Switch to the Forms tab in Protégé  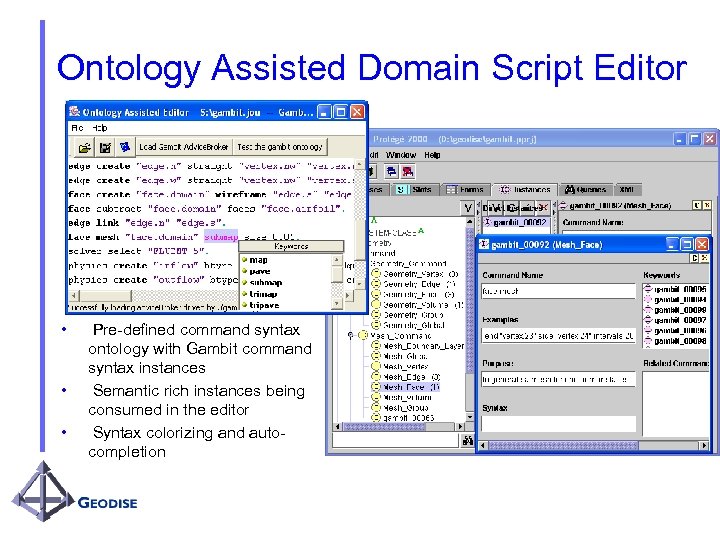point(465,189)
